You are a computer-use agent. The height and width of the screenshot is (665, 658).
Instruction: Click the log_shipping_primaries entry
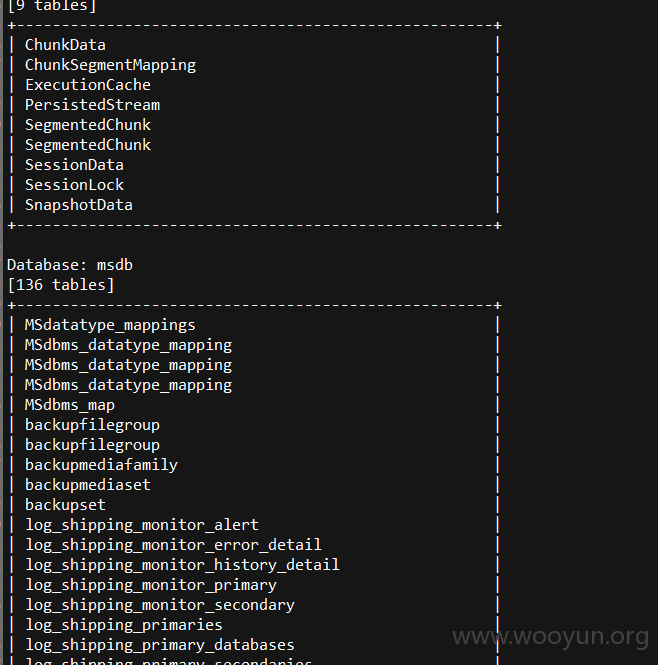(124, 625)
